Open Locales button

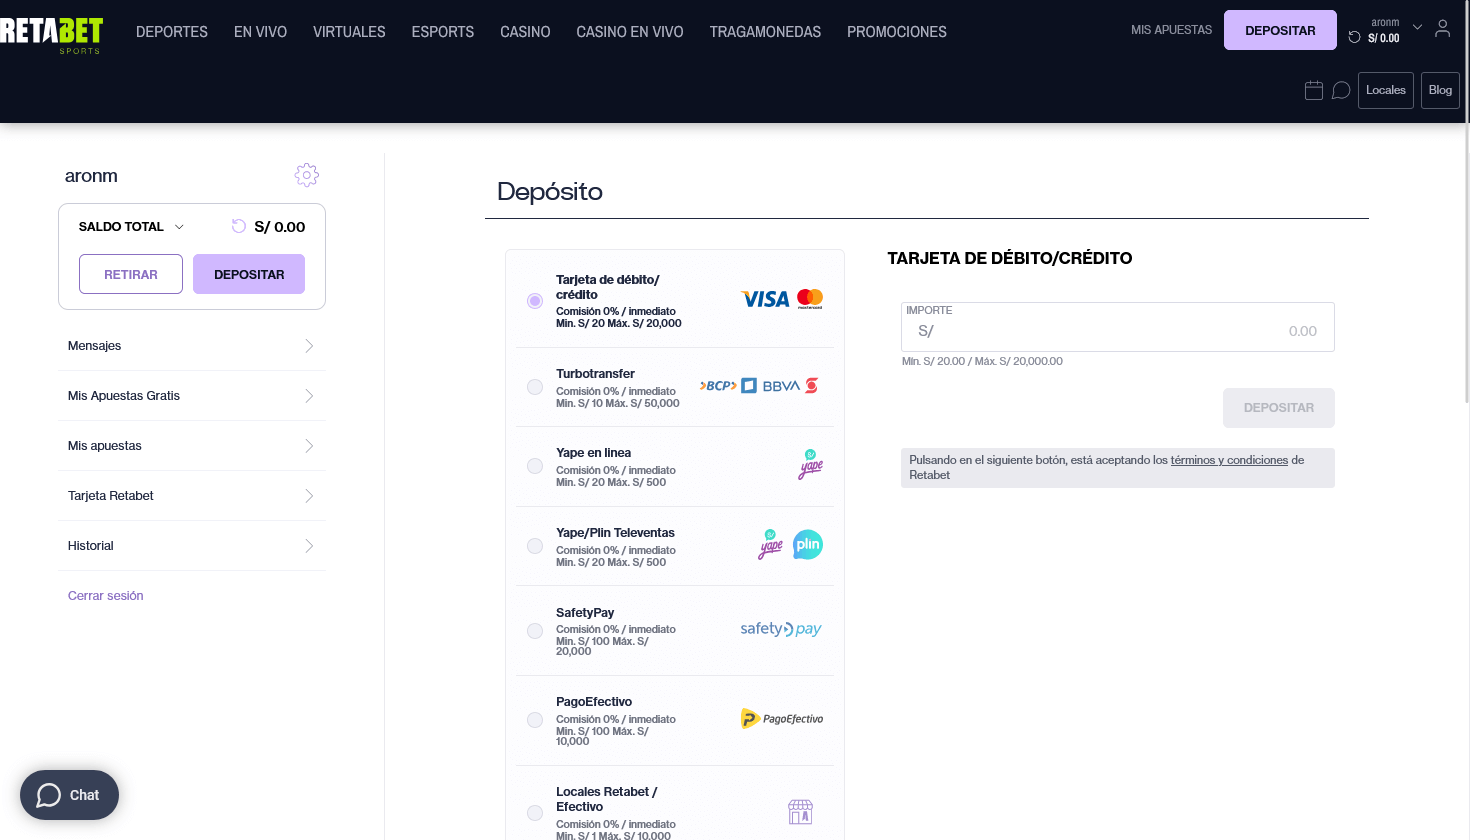point(1386,90)
